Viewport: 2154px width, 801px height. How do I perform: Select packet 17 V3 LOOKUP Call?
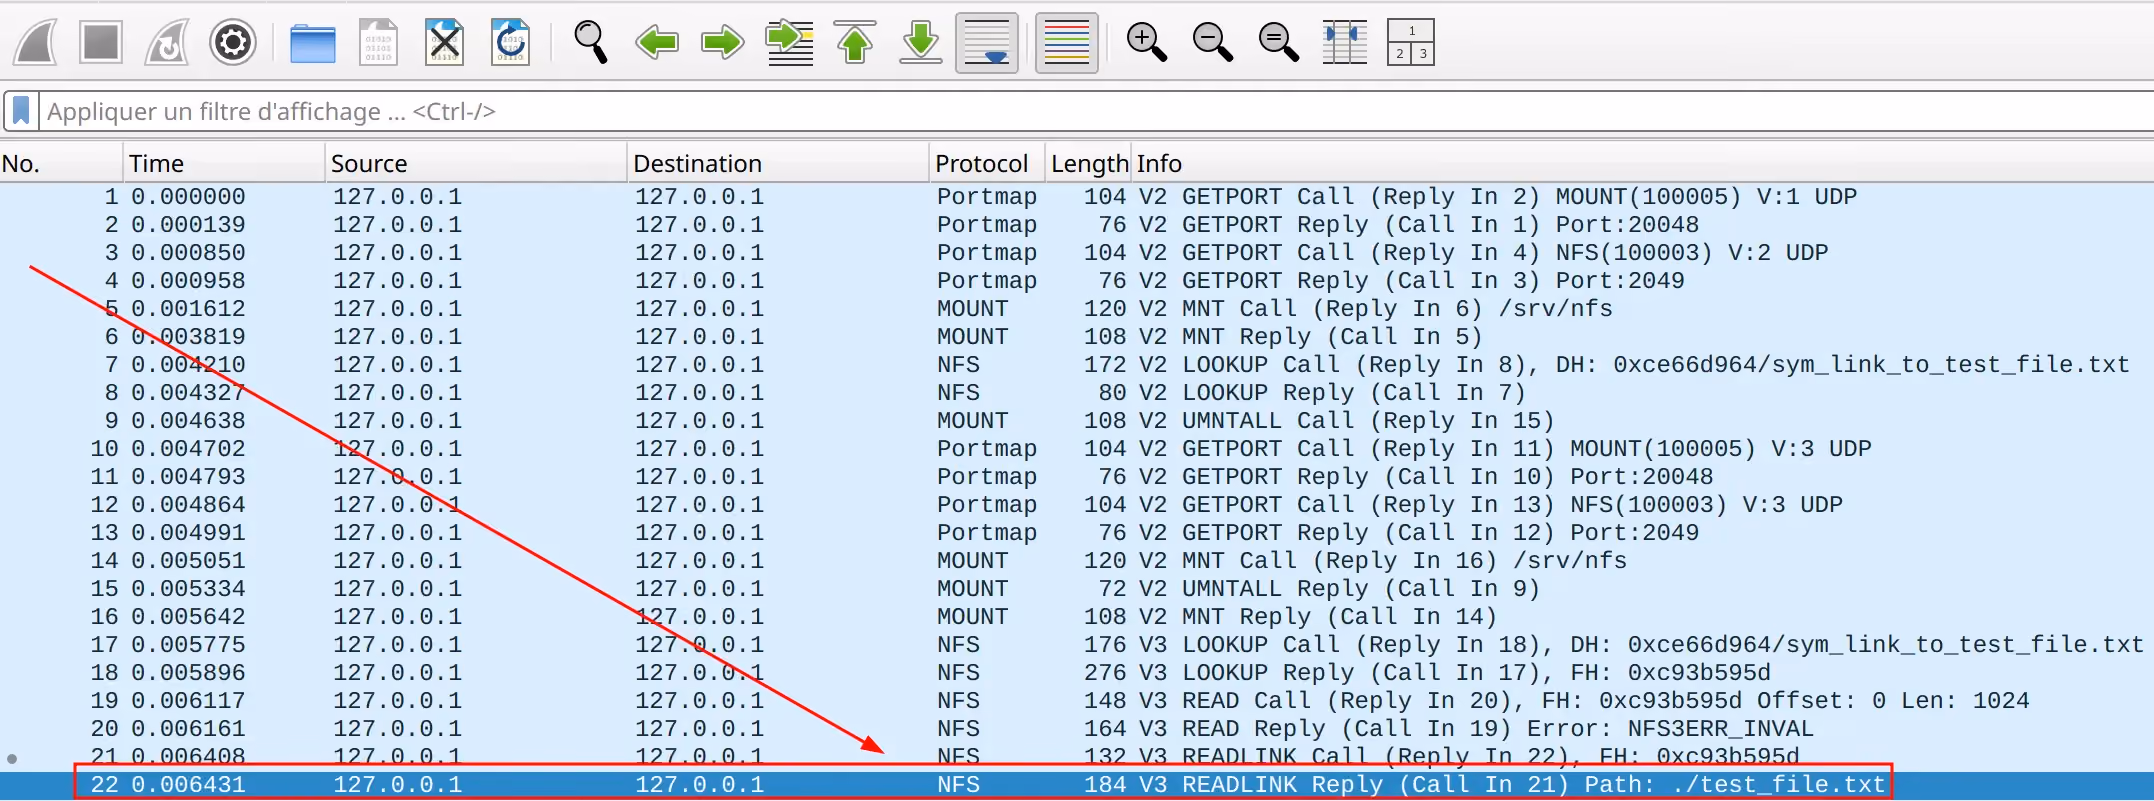[x=1077, y=645]
